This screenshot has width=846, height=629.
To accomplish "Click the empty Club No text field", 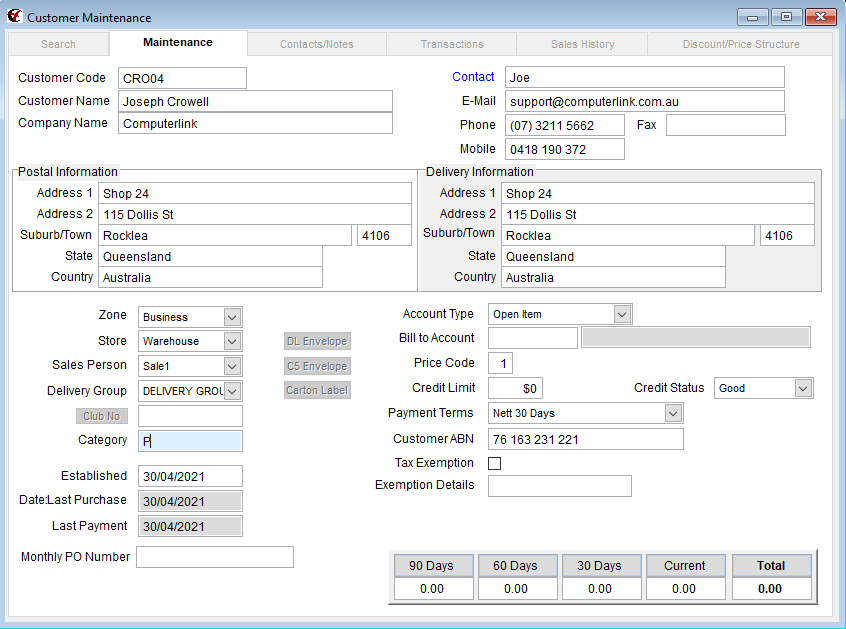I will pos(190,416).
